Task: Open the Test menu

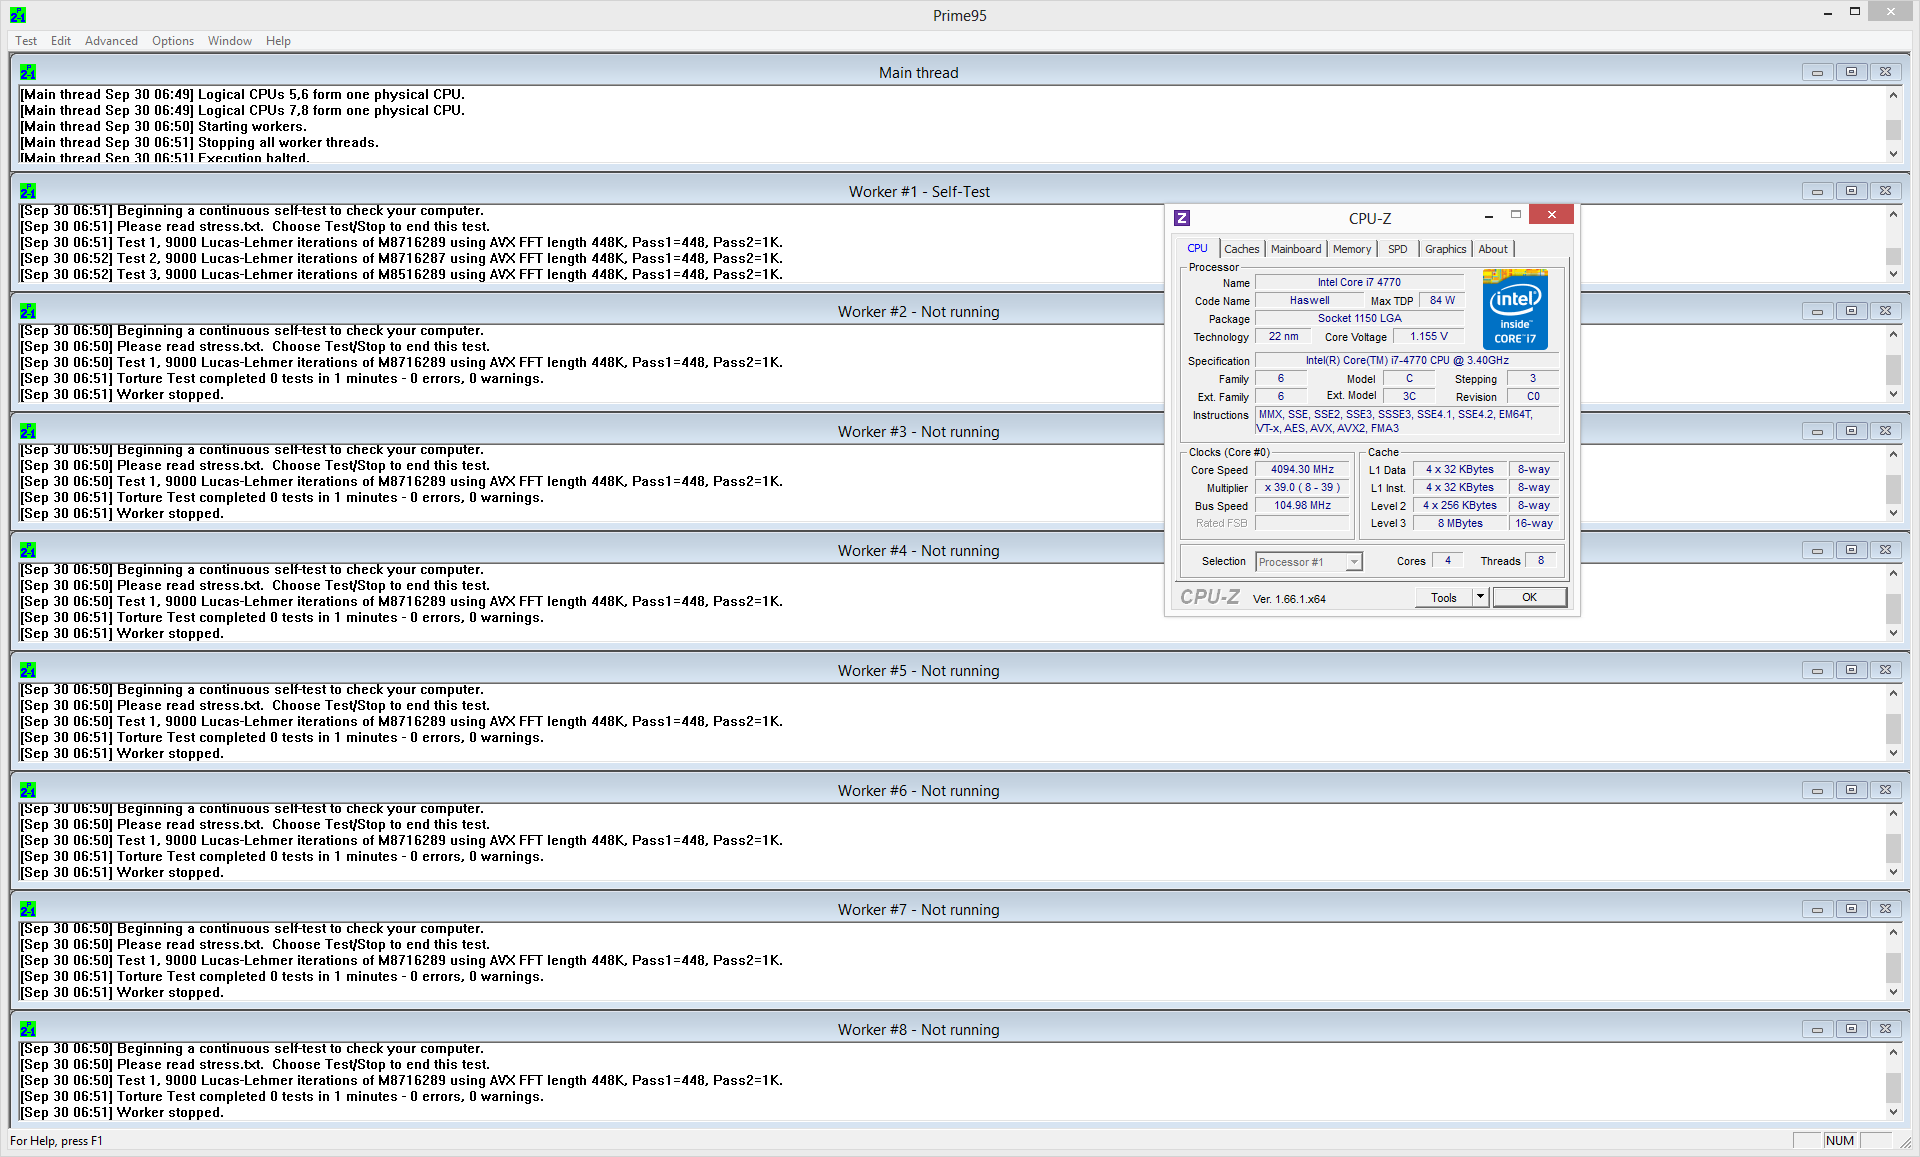Action: click(26, 41)
